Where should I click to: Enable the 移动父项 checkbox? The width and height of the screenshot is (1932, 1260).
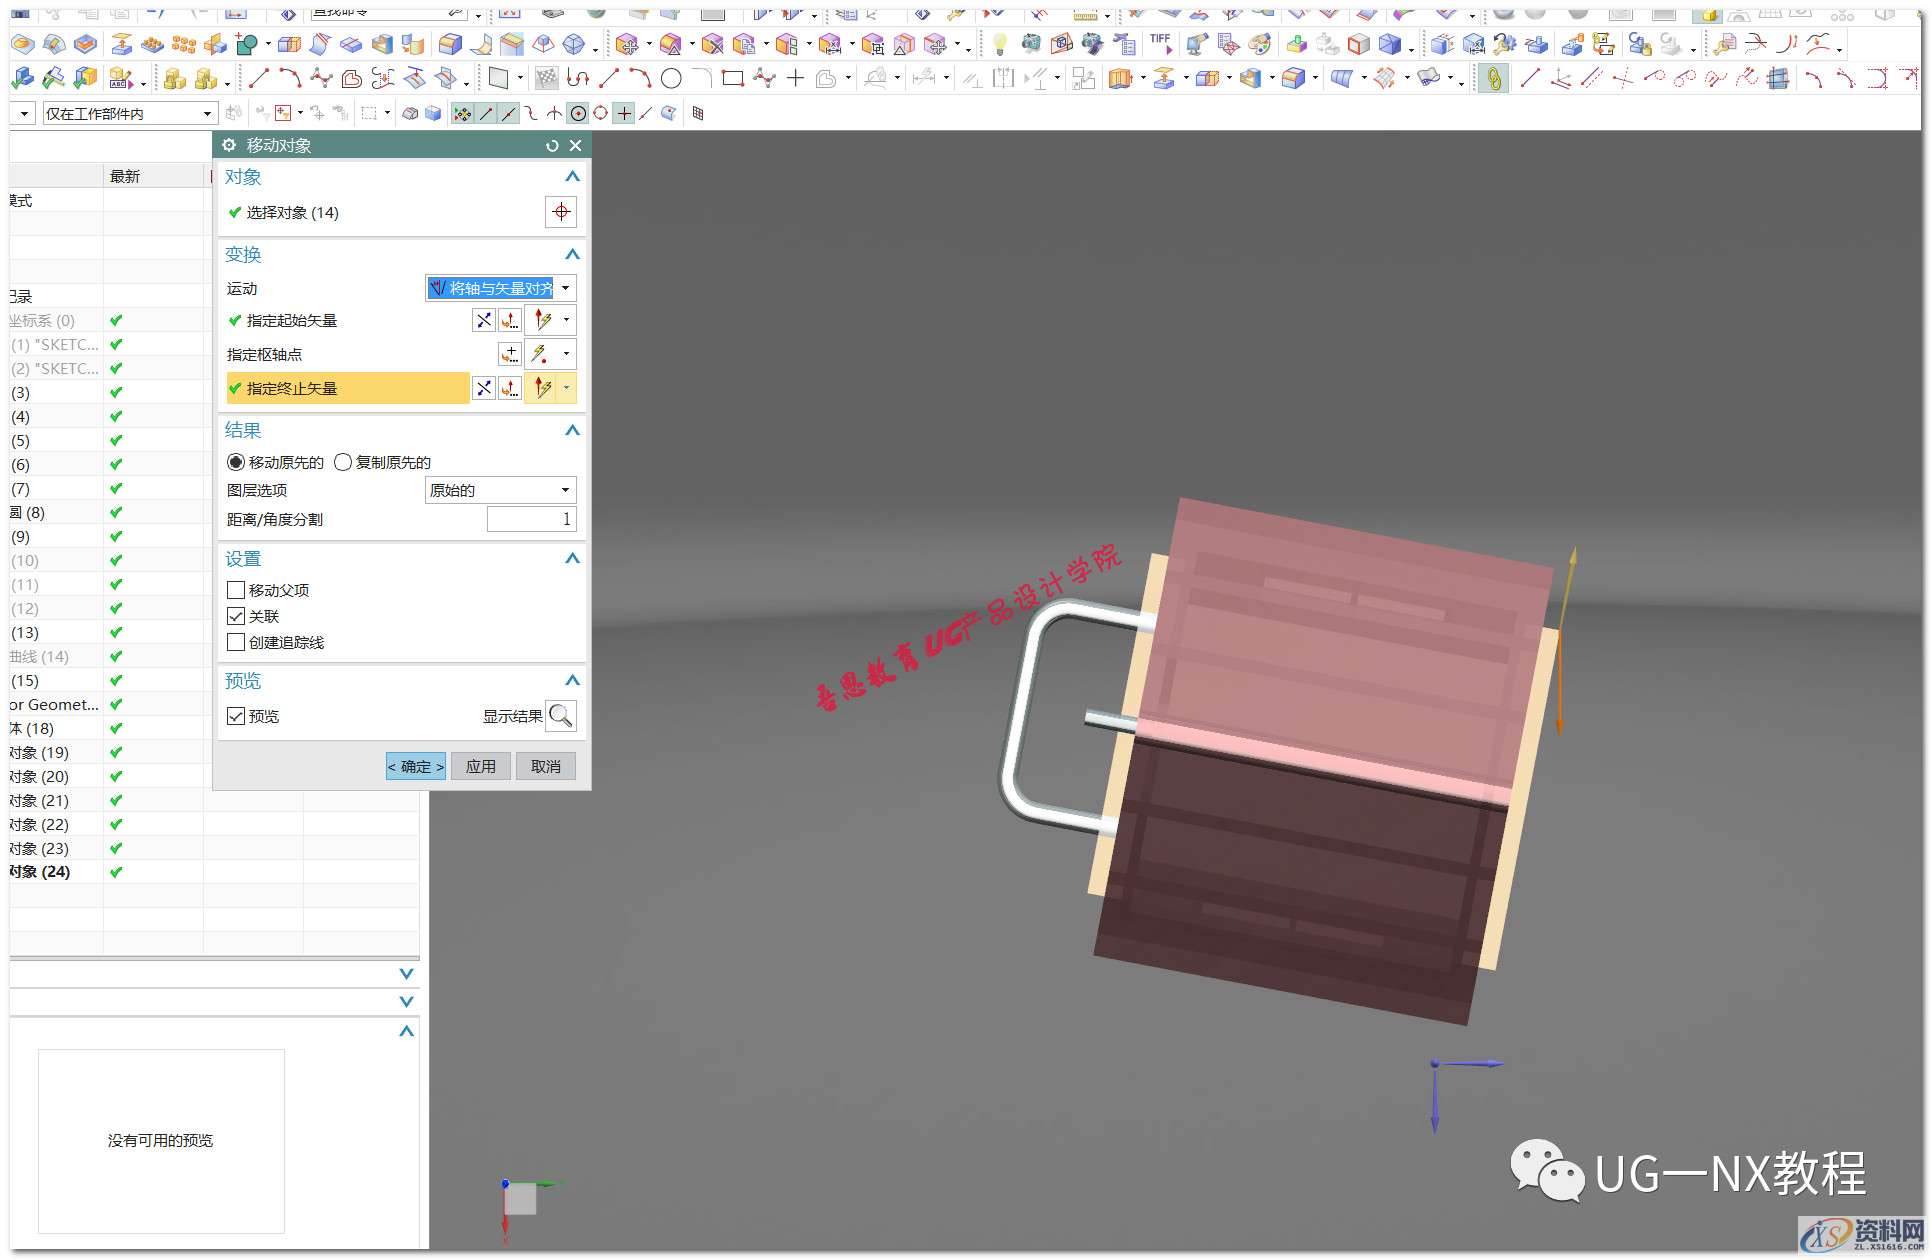tap(236, 590)
